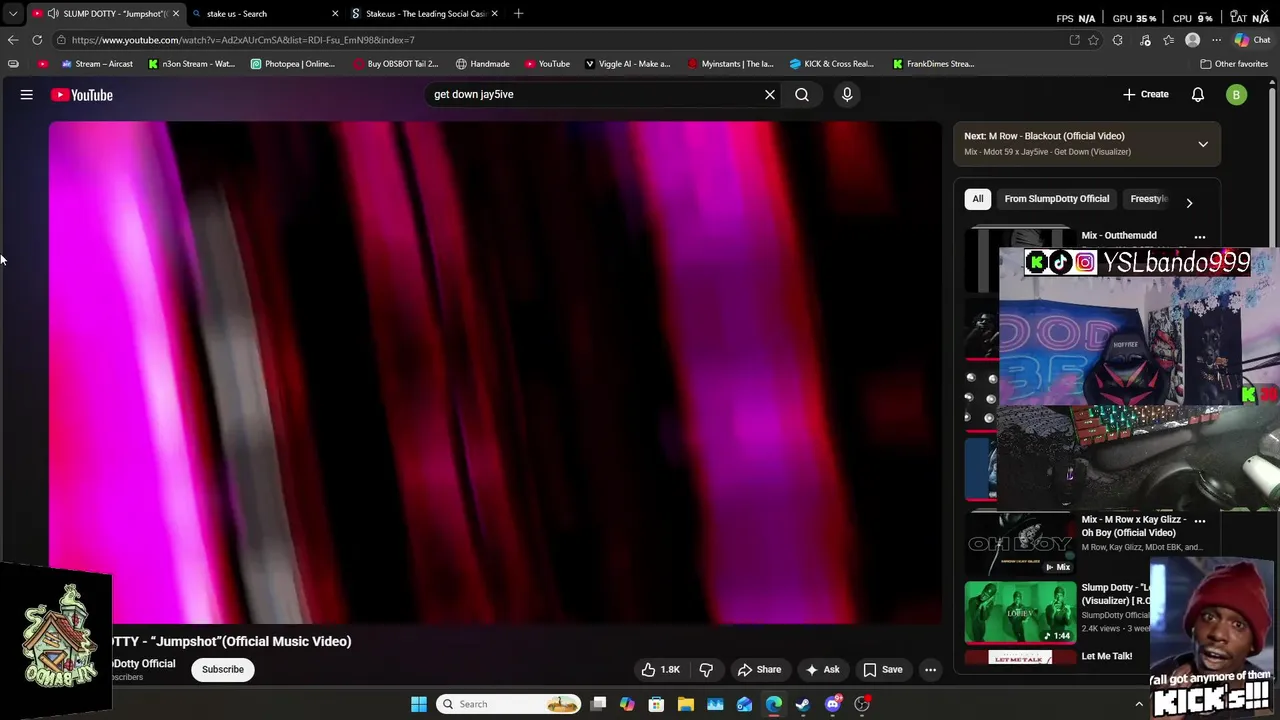Screen dimensions: 1280x720
Task: Ask about this video
Action: tap(822, 670)
